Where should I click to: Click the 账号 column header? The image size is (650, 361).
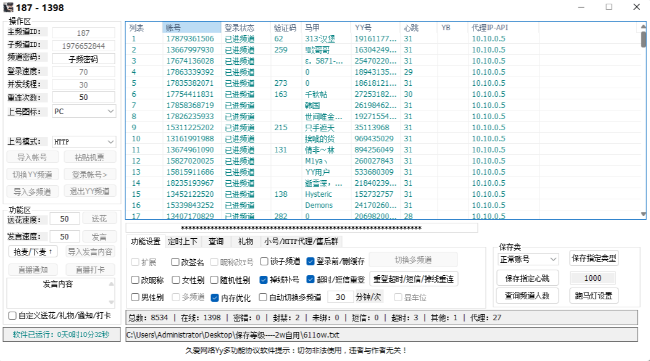coord(192,28)
